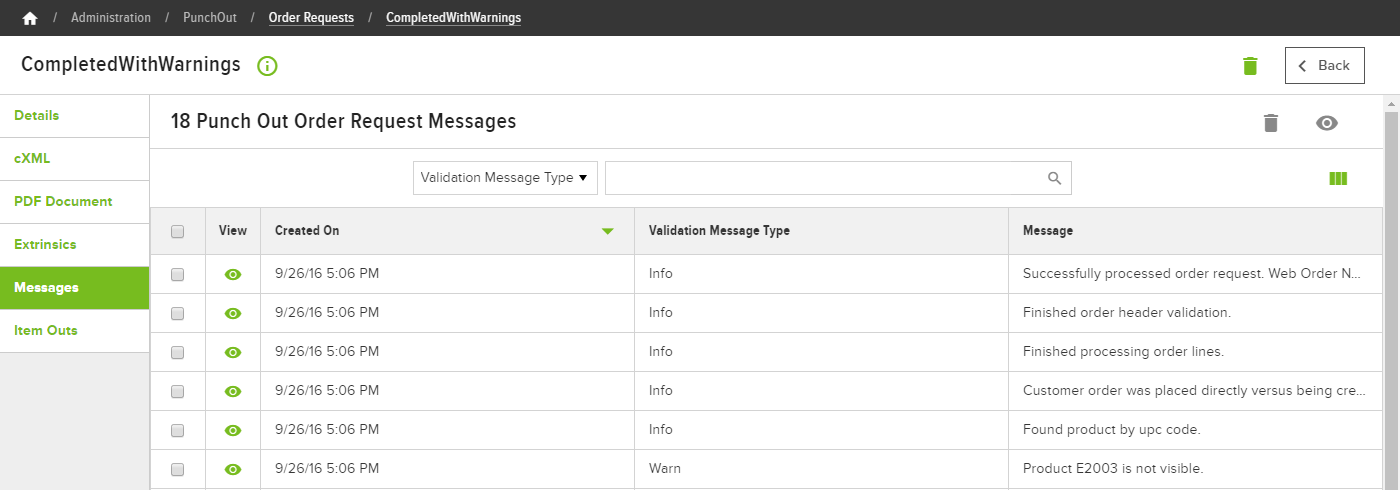This screenshot has height=490, width=1400.
Task: Click the search magnifier icon
Action: pyautogui.click(x=1054, y=178)
